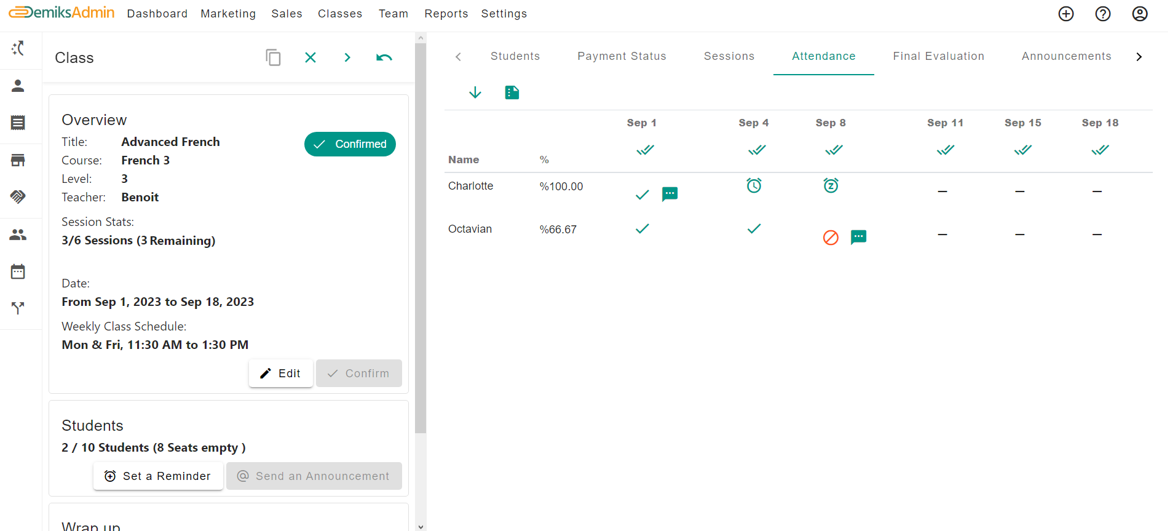Viewport: 1168px width, 531px height.
Task: Switch to the Announcements tab
Action: [x=1066, y=57]
